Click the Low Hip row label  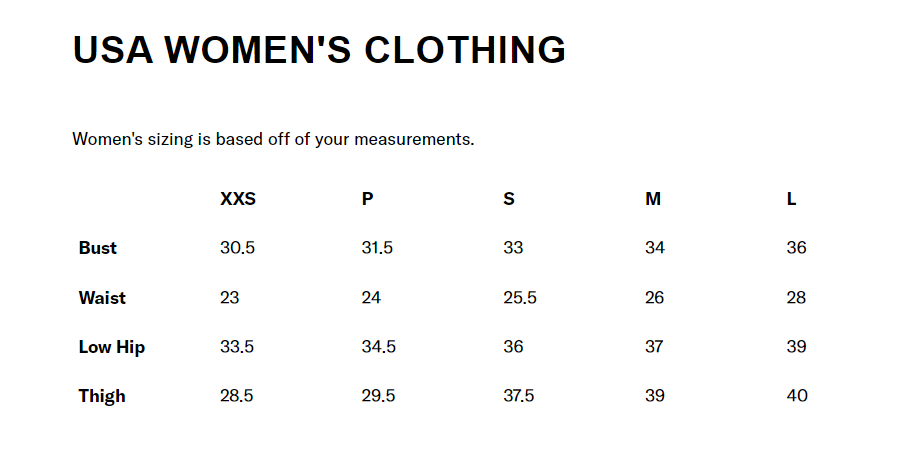[x=112, y=347]
